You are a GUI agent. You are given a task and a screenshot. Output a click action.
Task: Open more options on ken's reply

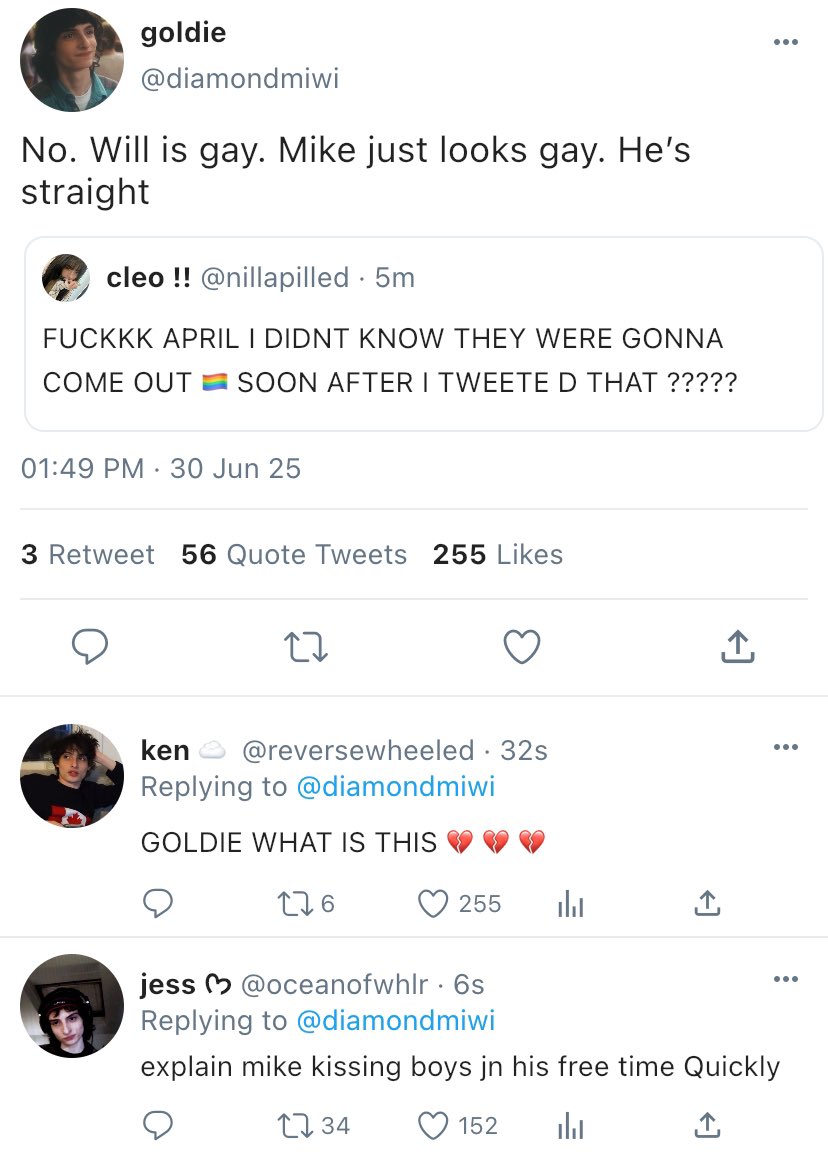point(786,747)
